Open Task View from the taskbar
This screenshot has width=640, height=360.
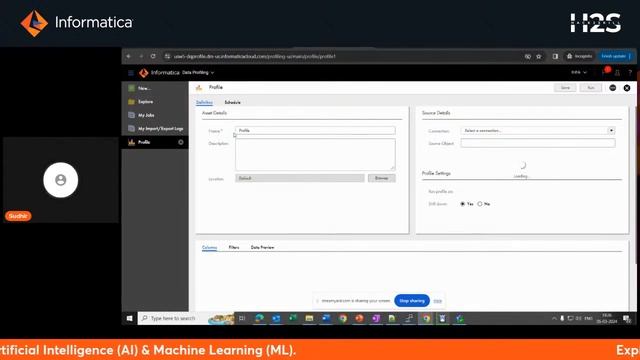tap(242, 318)
